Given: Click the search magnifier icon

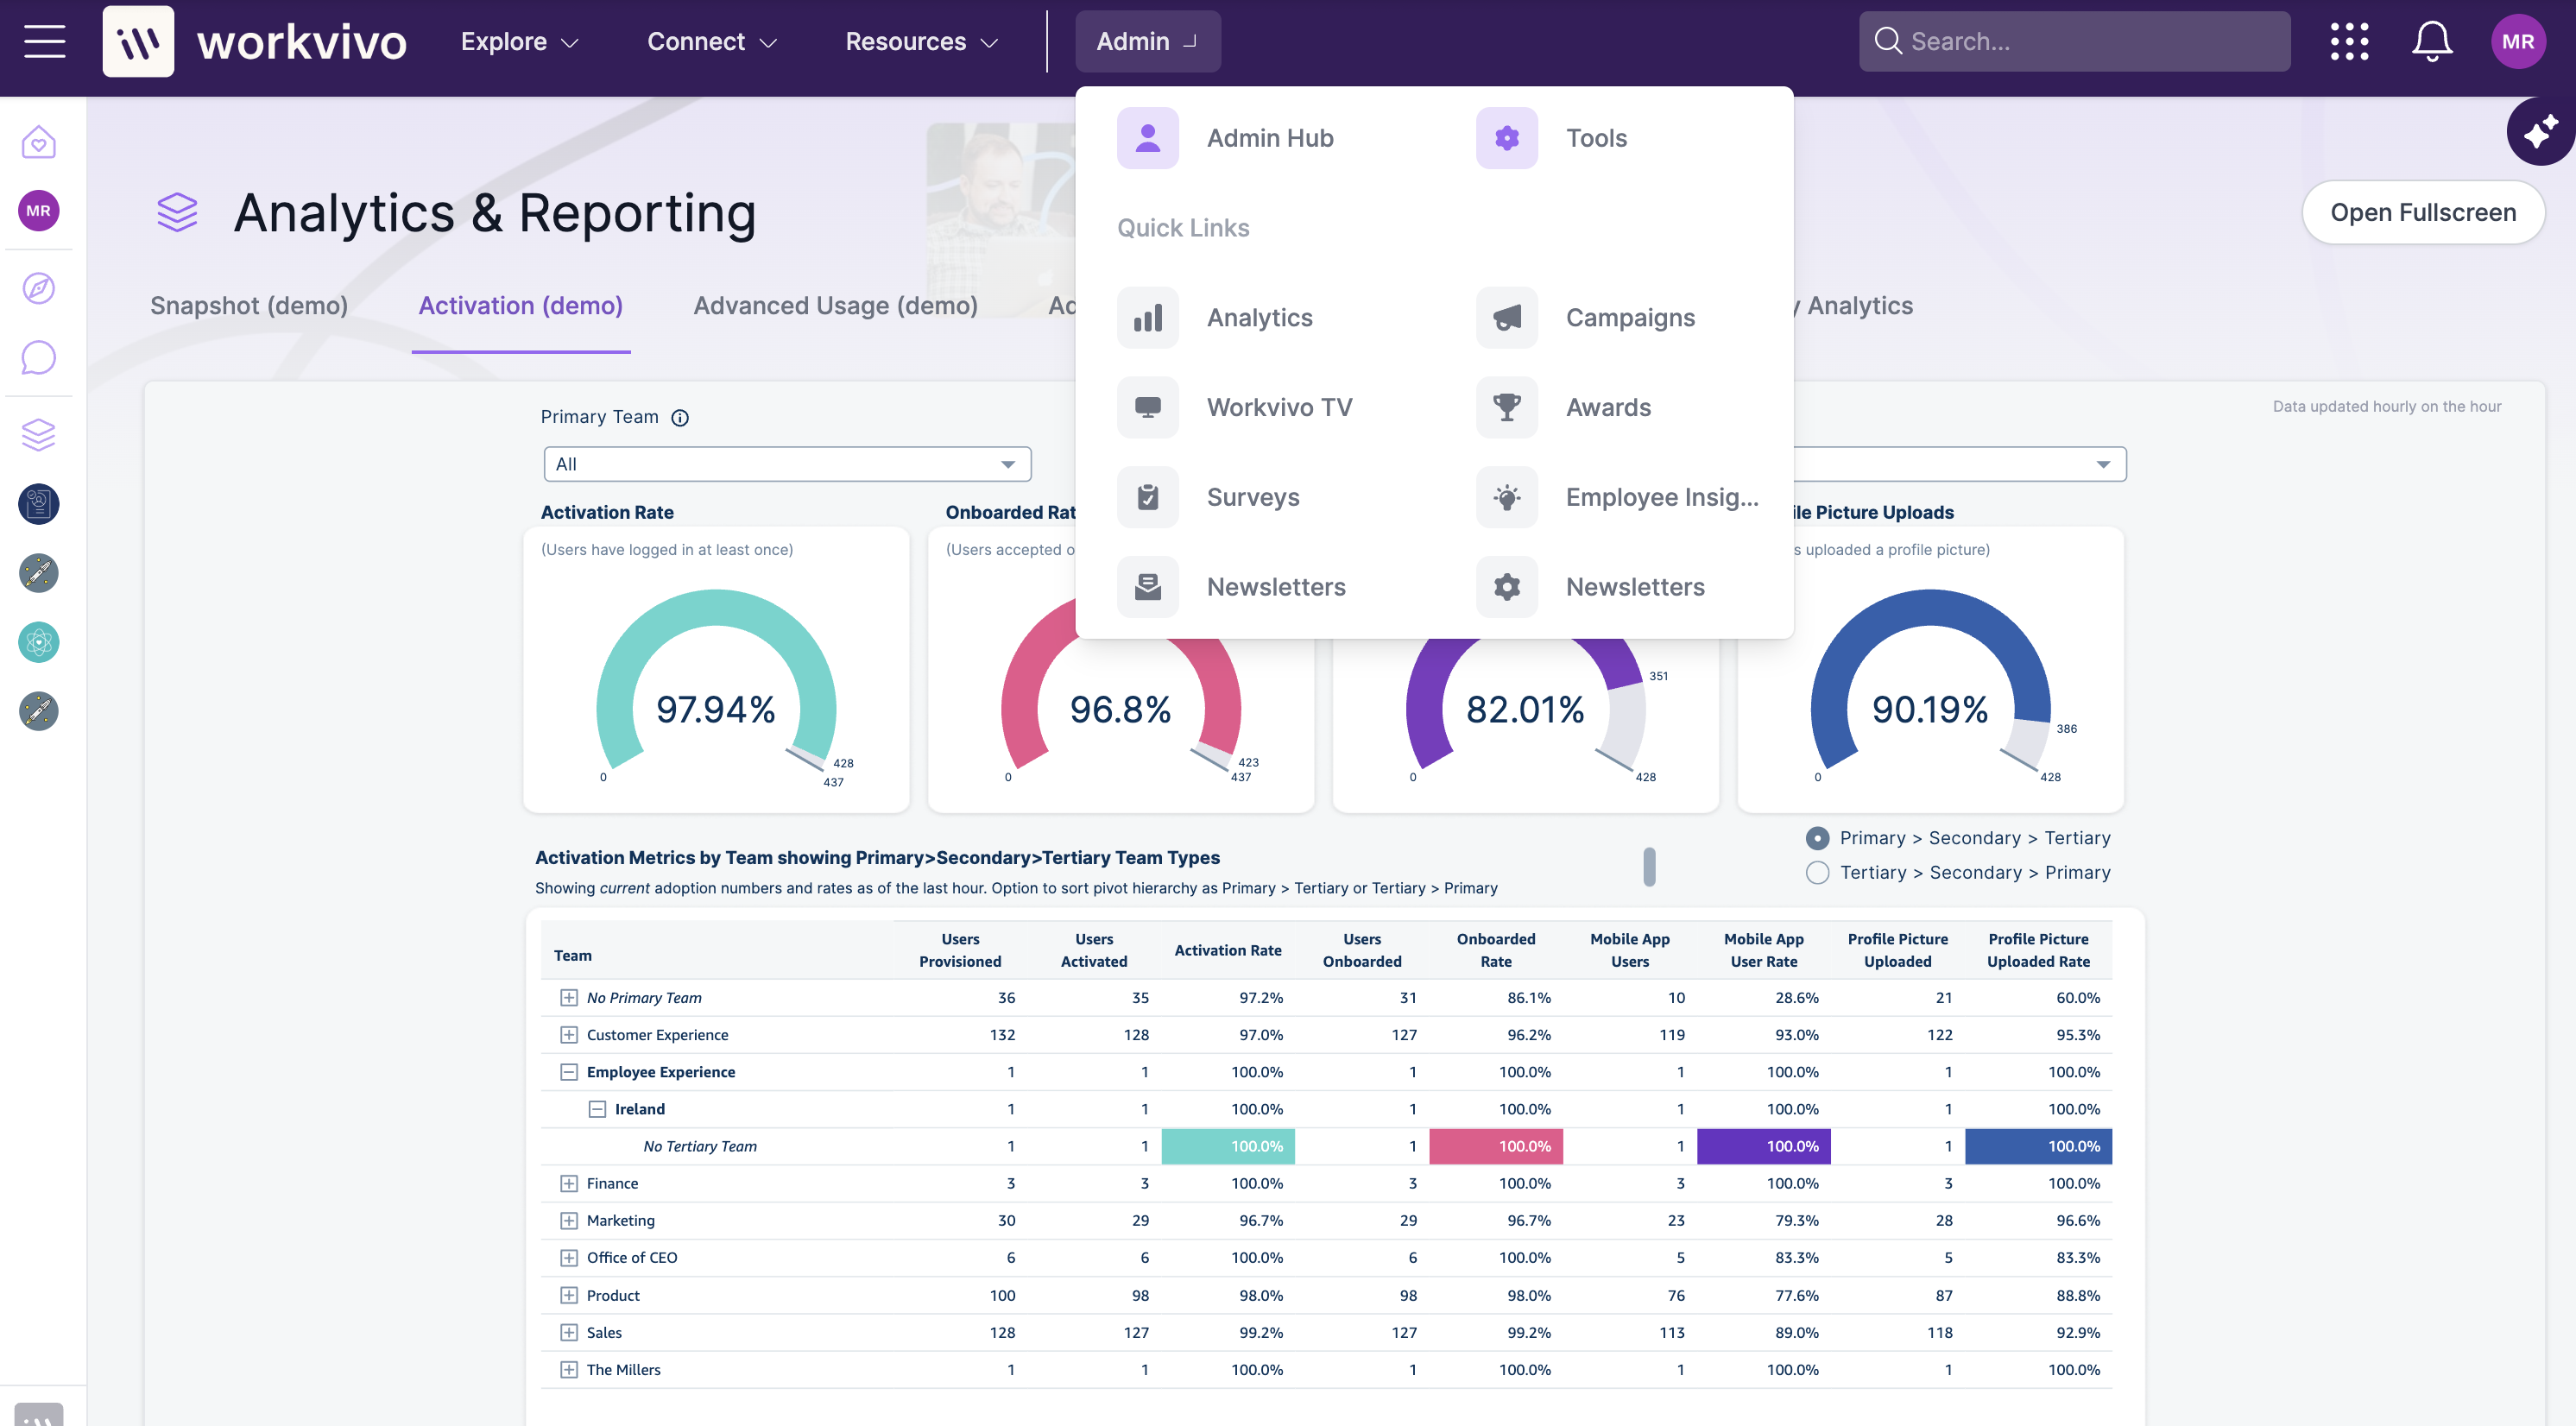Looking at the screenshot, I should click(1888, 41).
